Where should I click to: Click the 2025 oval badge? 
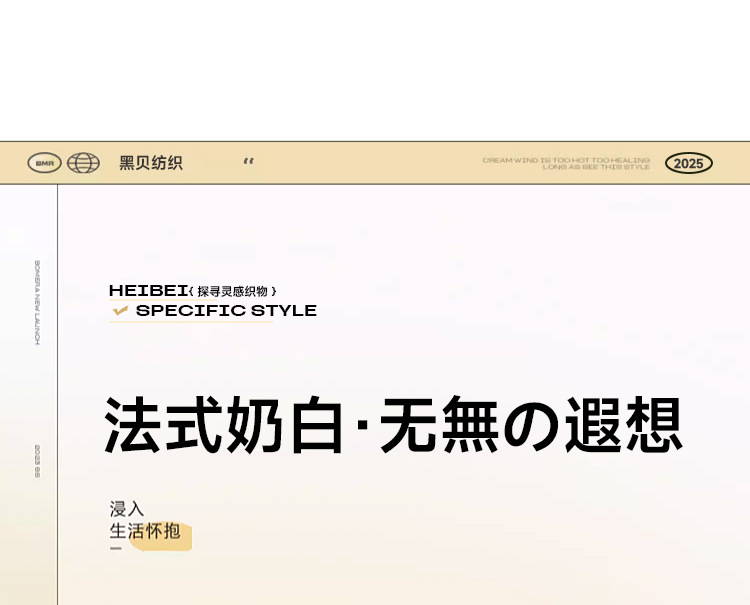pyautogui.click(x=689, y=164)
